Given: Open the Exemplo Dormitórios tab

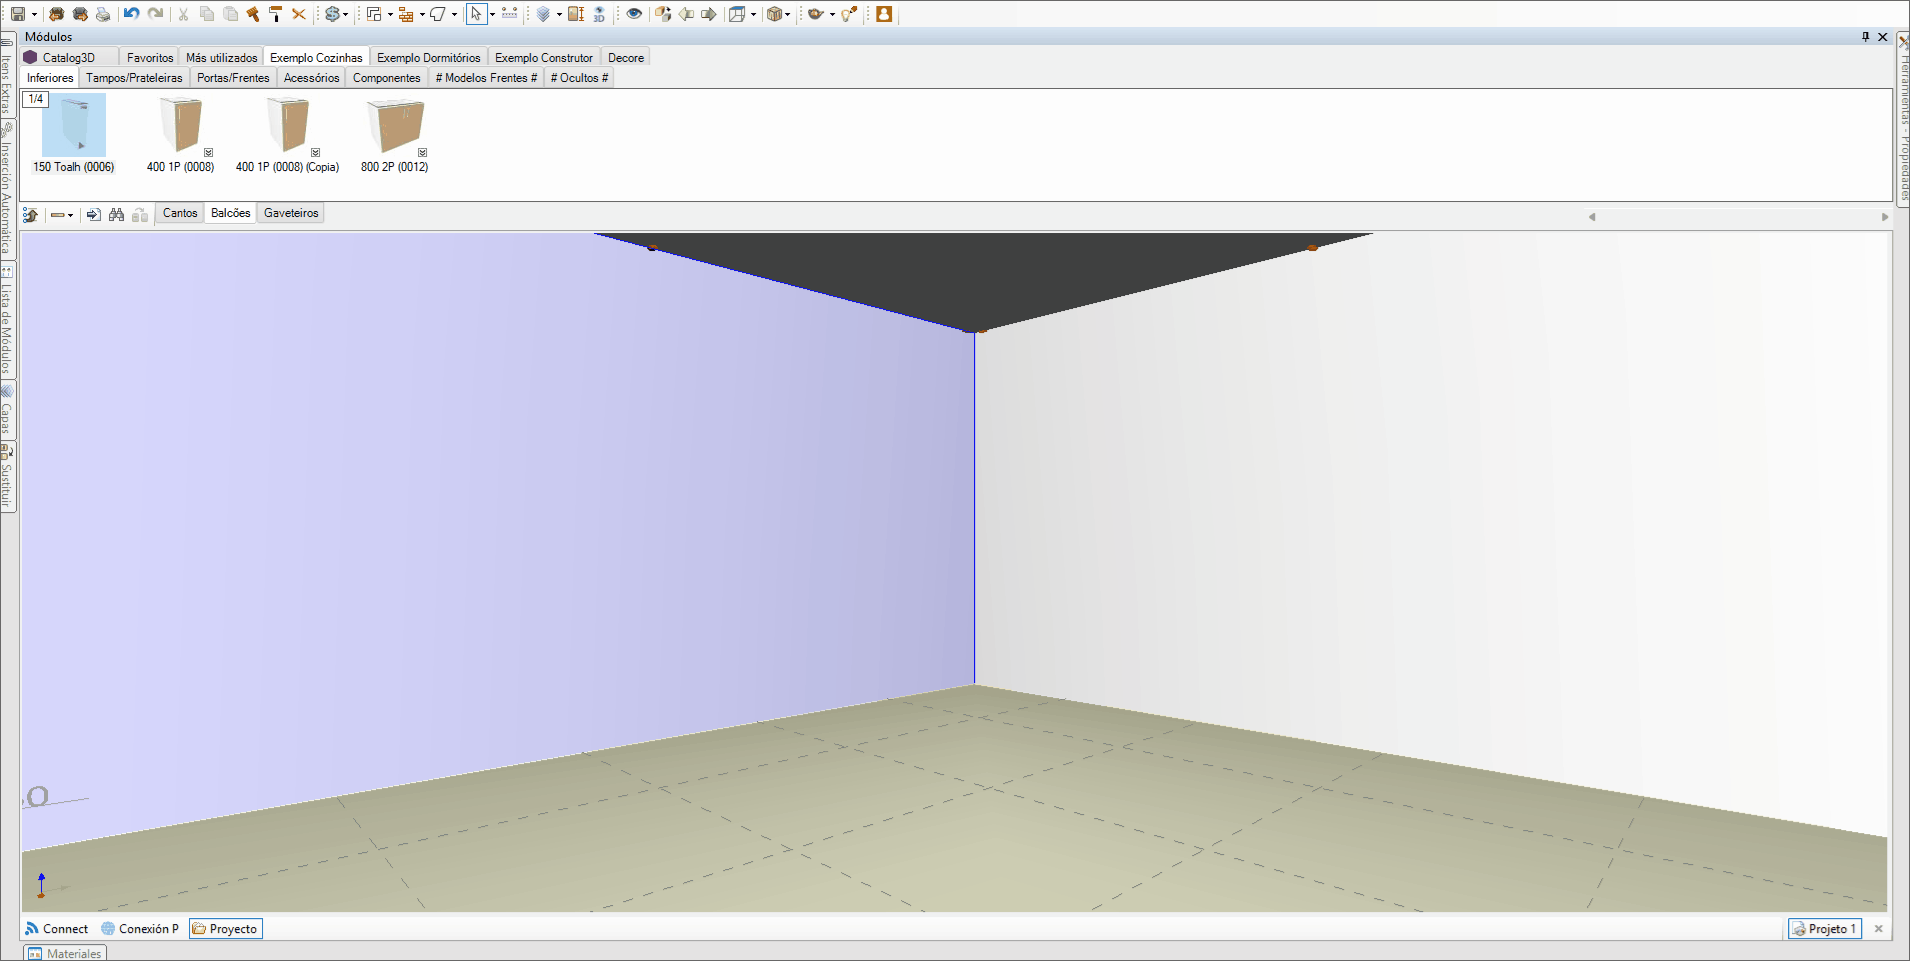Looking at the screenshot, I should click(429, 58).
